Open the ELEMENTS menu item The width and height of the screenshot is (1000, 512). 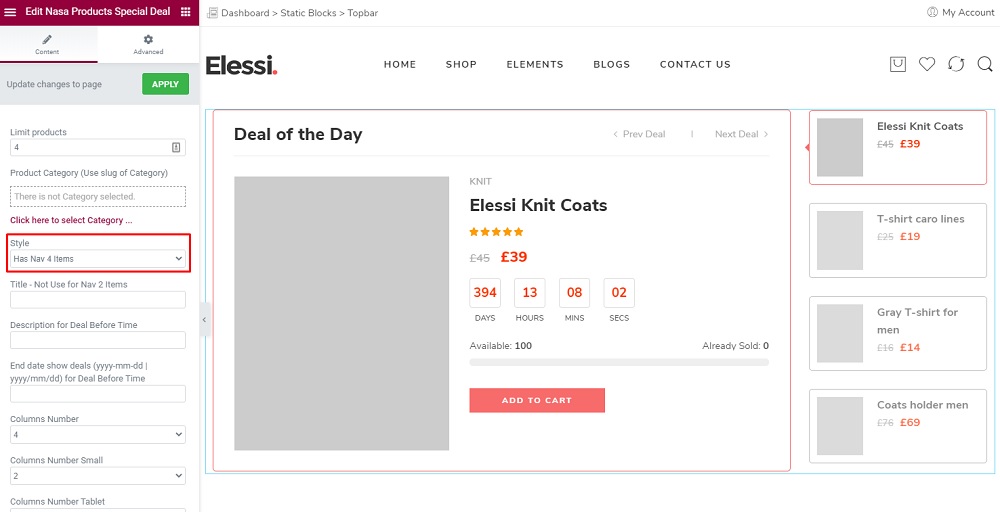535,64
